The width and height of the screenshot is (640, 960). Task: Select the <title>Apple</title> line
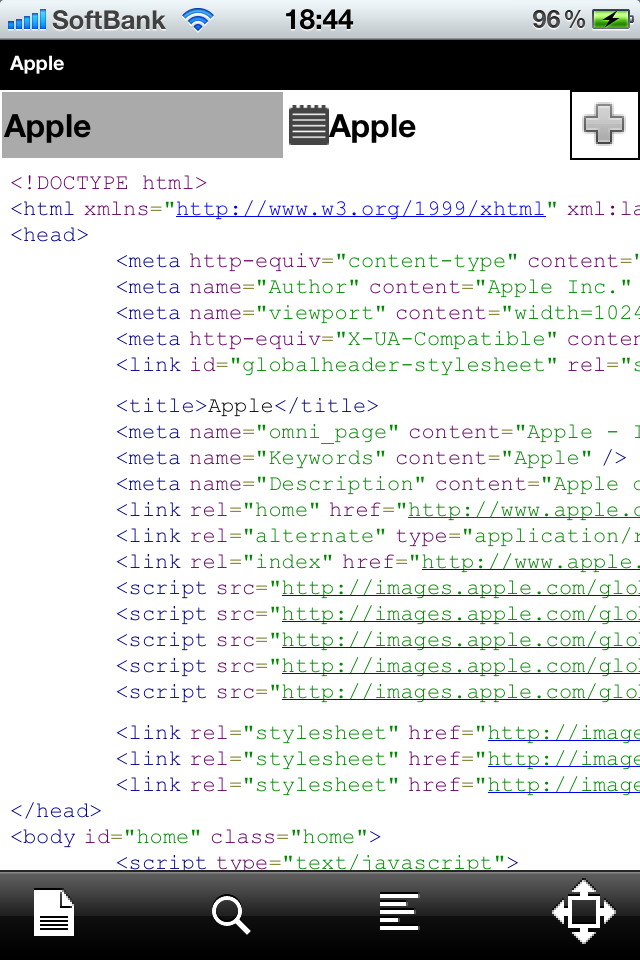[x=247, y=406]
